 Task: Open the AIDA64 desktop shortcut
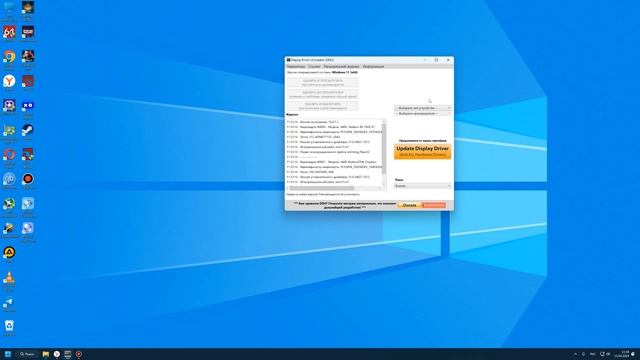(x=9, y=32)
